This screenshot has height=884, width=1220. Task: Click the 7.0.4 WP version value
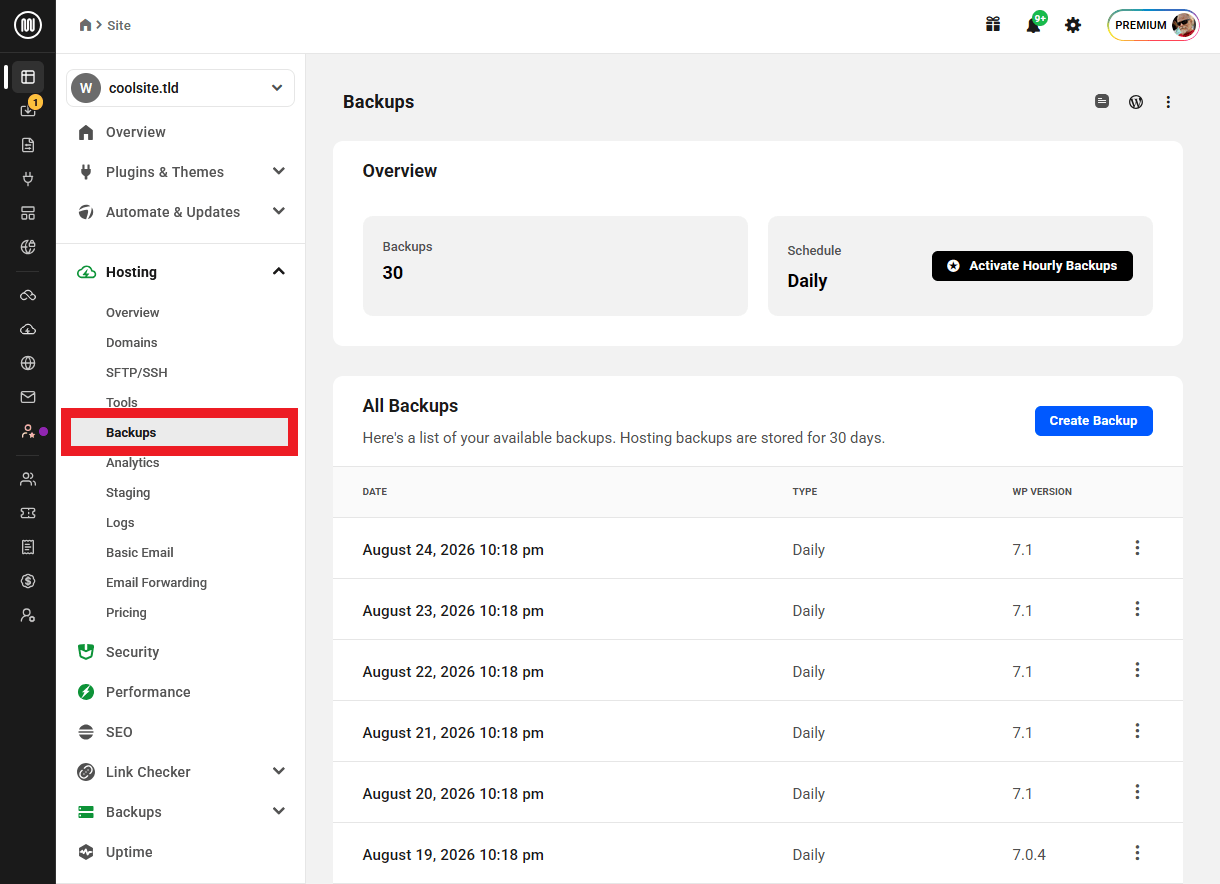click(x=1029, y=855)
